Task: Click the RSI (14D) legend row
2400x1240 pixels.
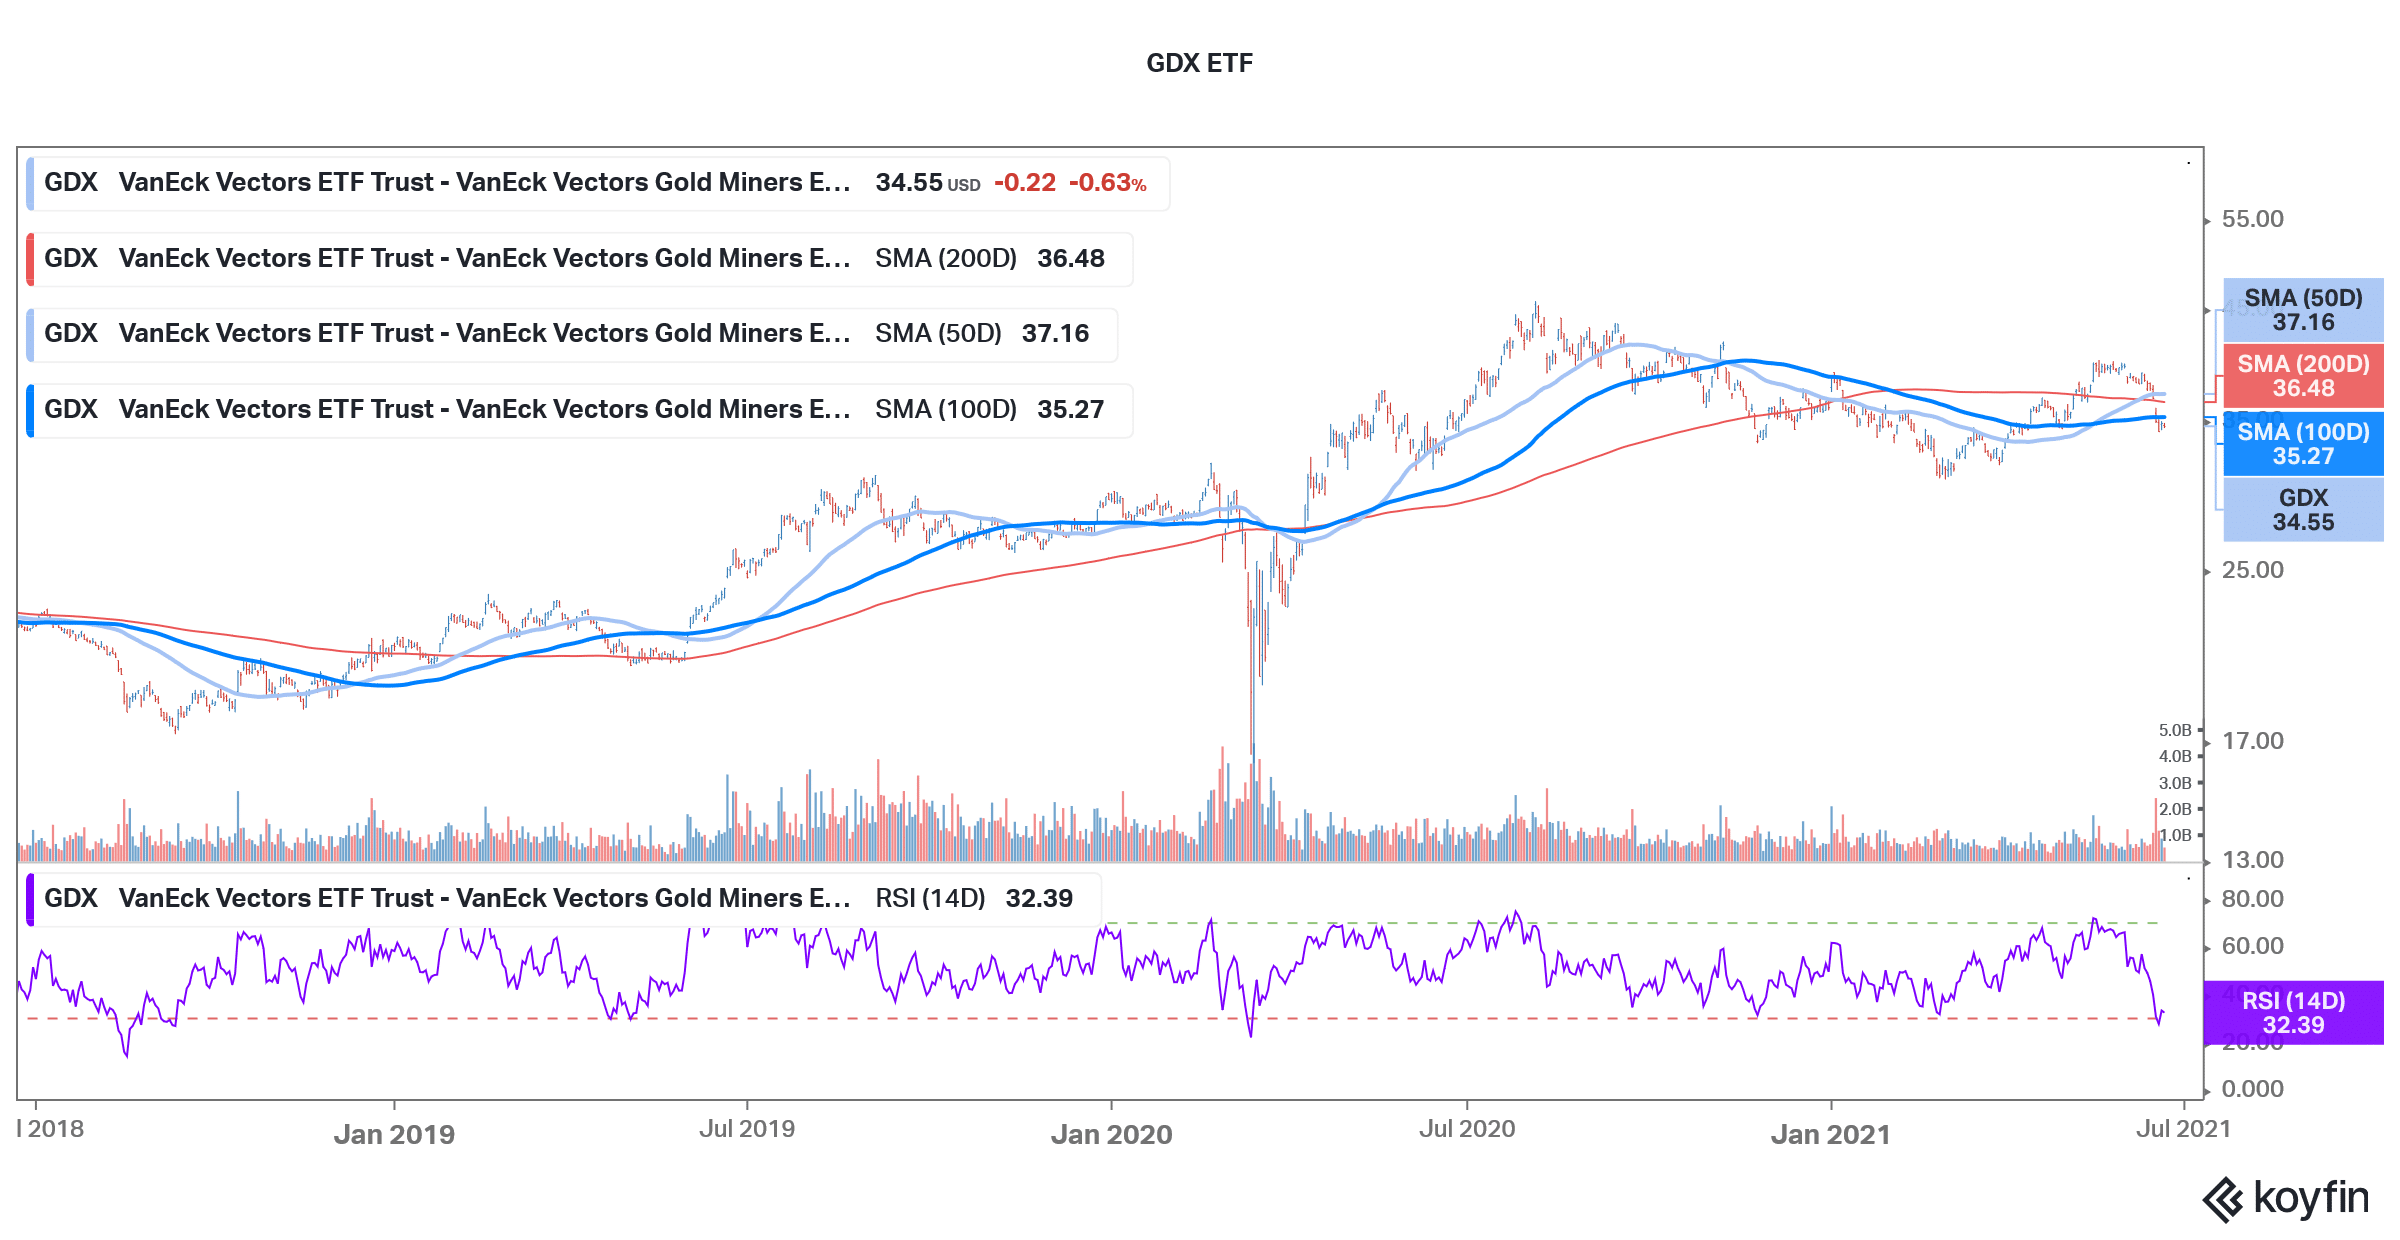Action: [564, 899]
